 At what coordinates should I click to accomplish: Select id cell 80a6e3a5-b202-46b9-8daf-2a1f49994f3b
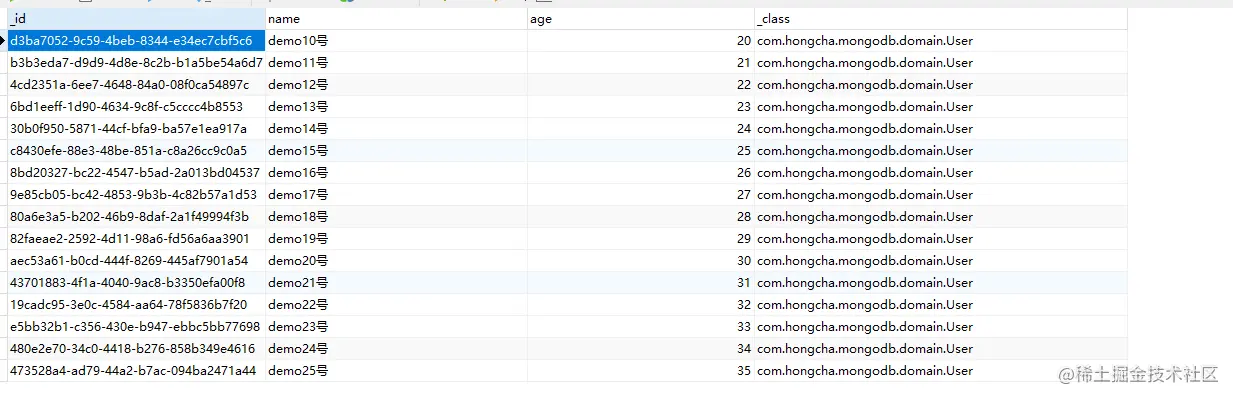click(136, 217)
